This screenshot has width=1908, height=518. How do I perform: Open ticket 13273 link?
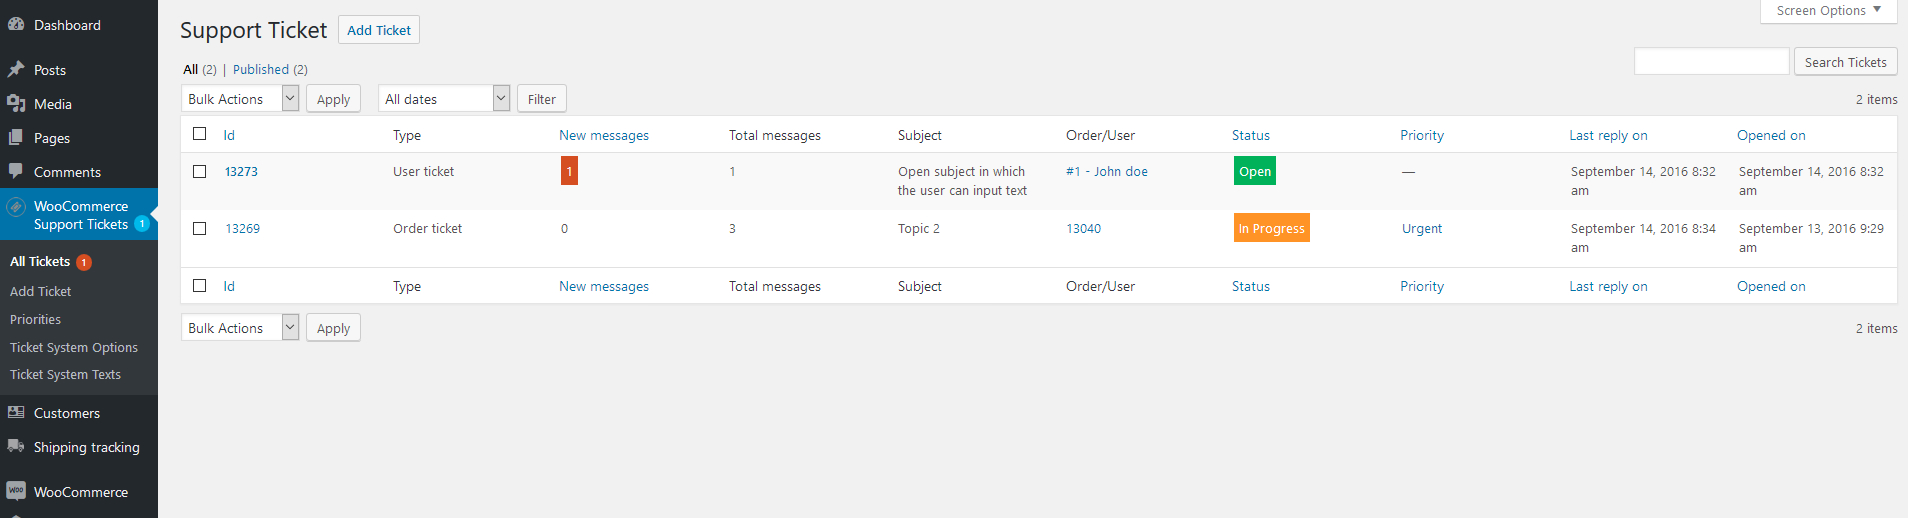click(x=241, y=171)
